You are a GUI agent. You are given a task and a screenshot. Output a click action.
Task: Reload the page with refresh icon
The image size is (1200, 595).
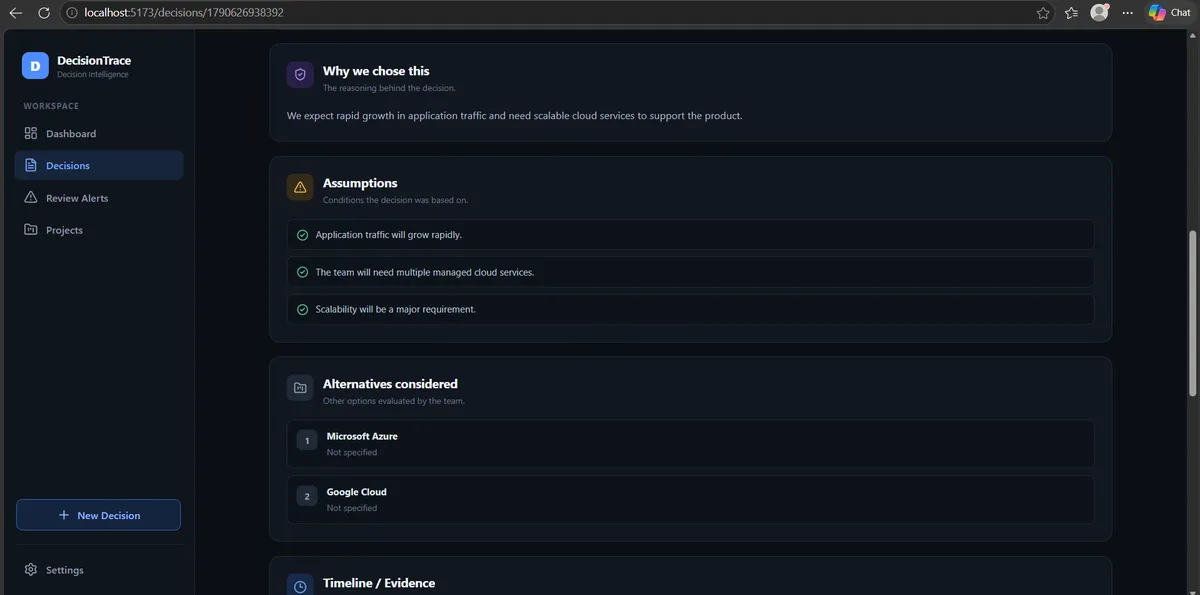[x=44, y=13]
